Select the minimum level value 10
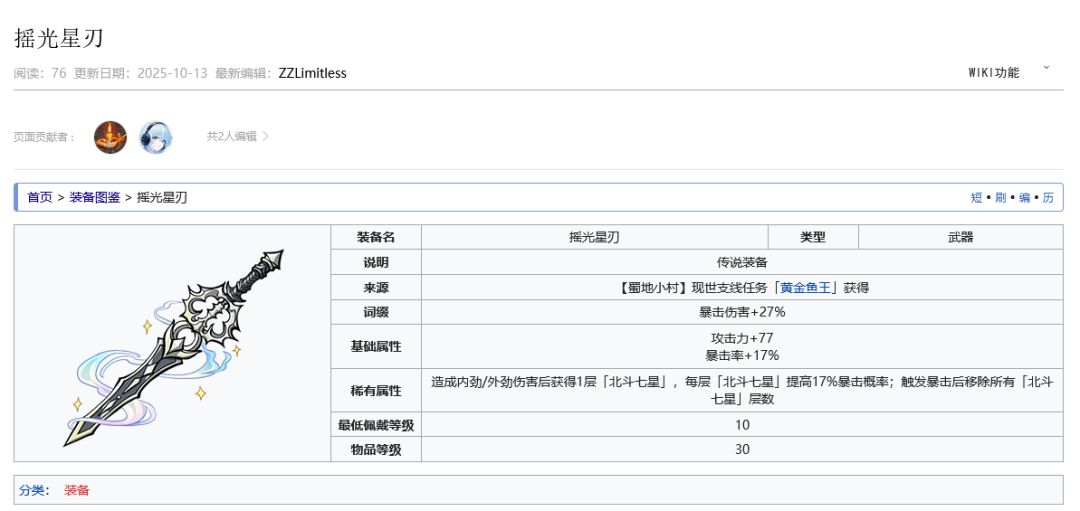 [x=742, y=425]
